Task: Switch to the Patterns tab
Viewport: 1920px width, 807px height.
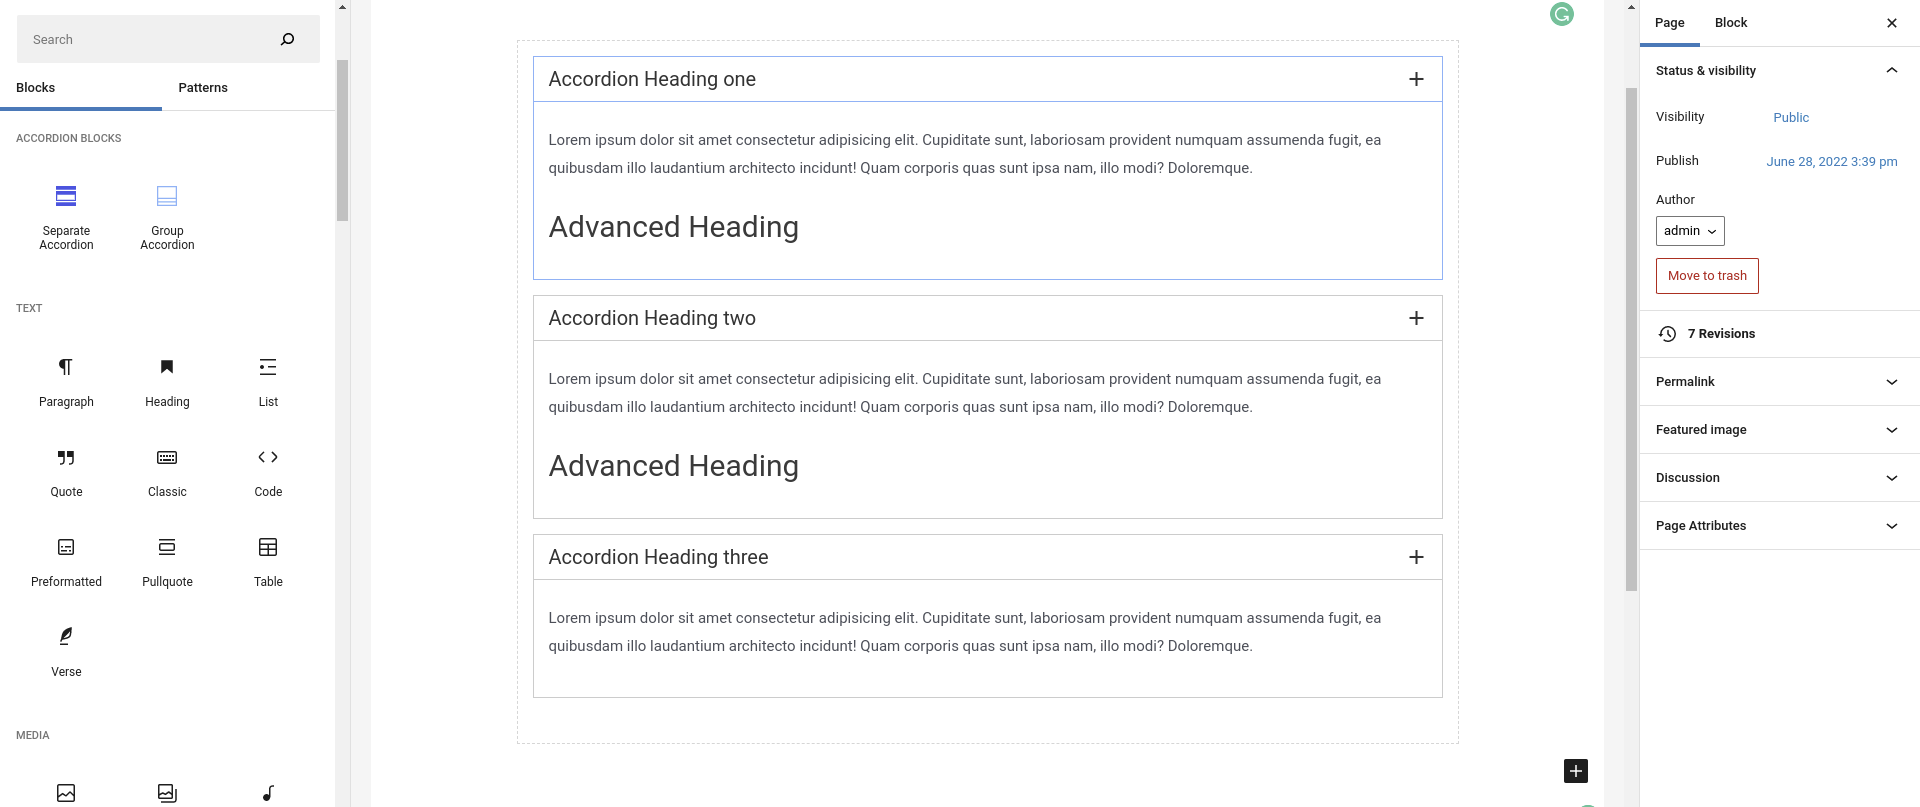Action: click(x=203, y=88)
